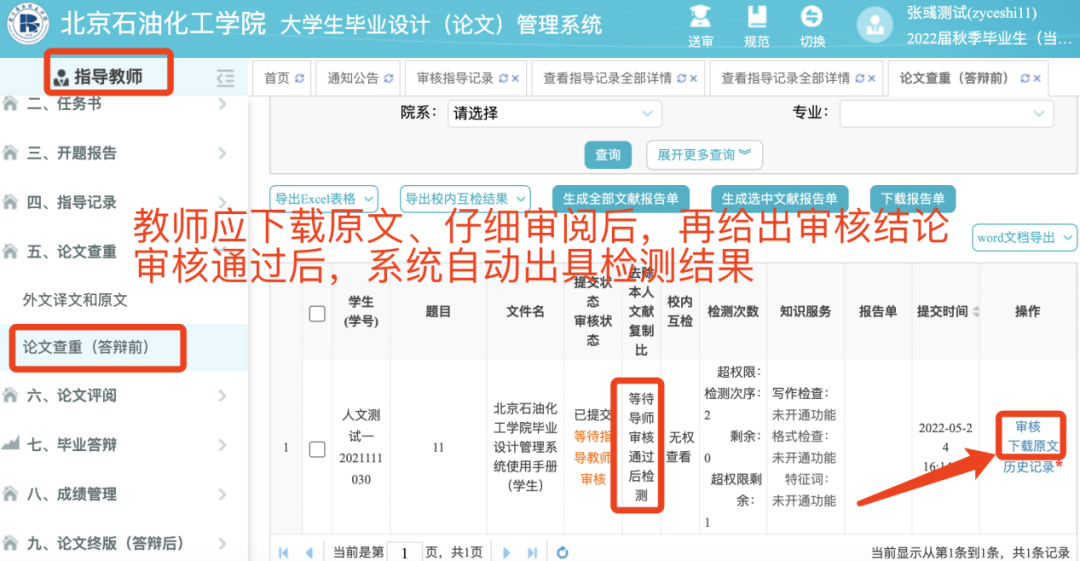Tick the select-all checkbox in the table header
The image size is (1080, 561).
pyautogui.click(x=317, y=313)
